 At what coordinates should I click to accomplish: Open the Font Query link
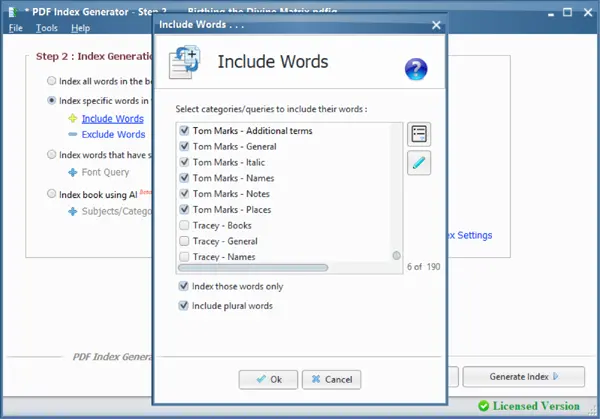coord(106,172)
